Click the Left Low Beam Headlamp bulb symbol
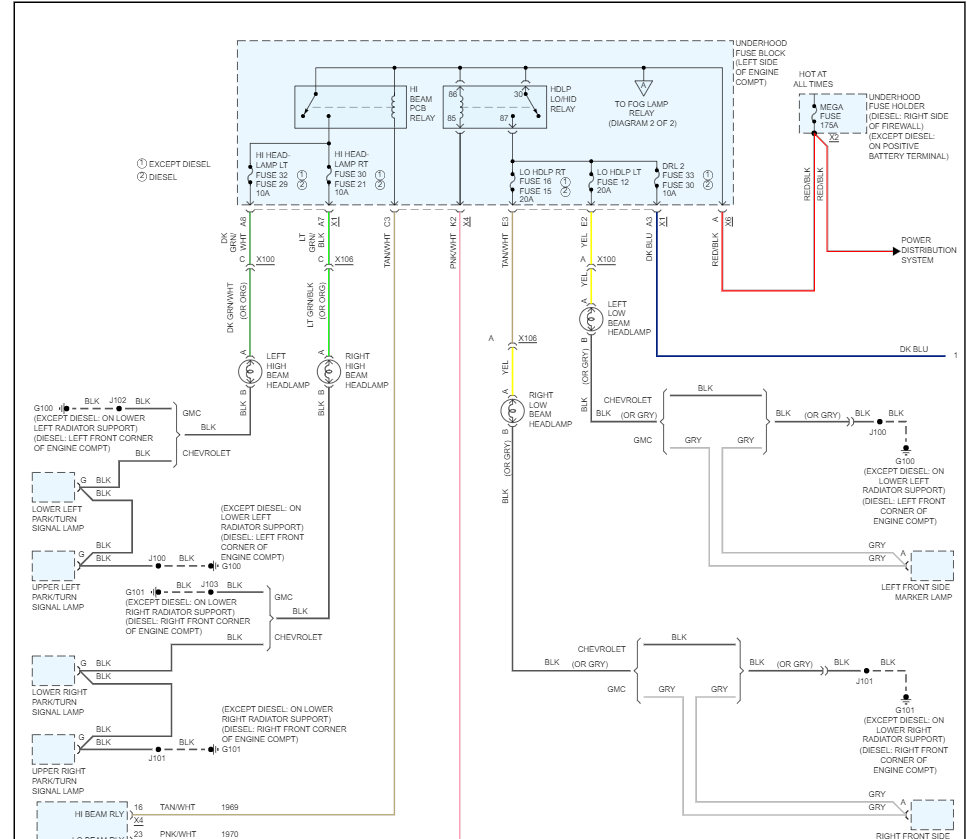Screen dimensions: 967x839 point(591,320)
